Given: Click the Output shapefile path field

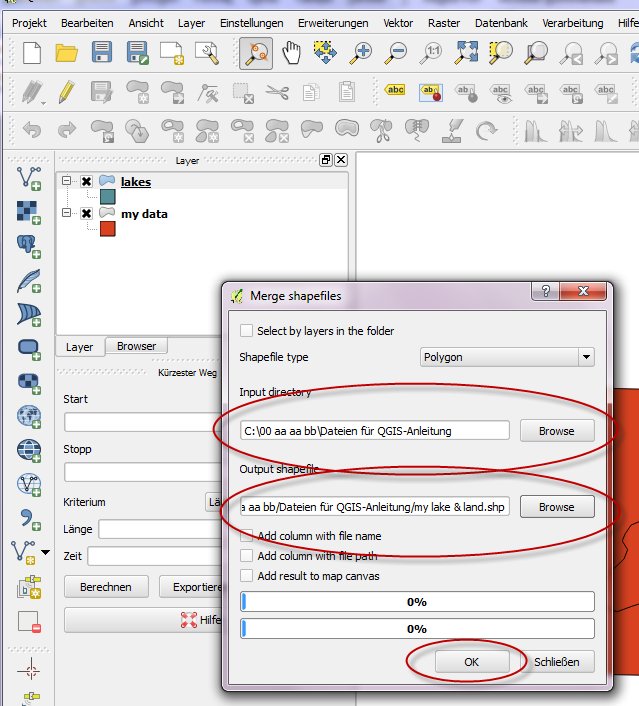Looking at the screenshot, I should (374, 507).
